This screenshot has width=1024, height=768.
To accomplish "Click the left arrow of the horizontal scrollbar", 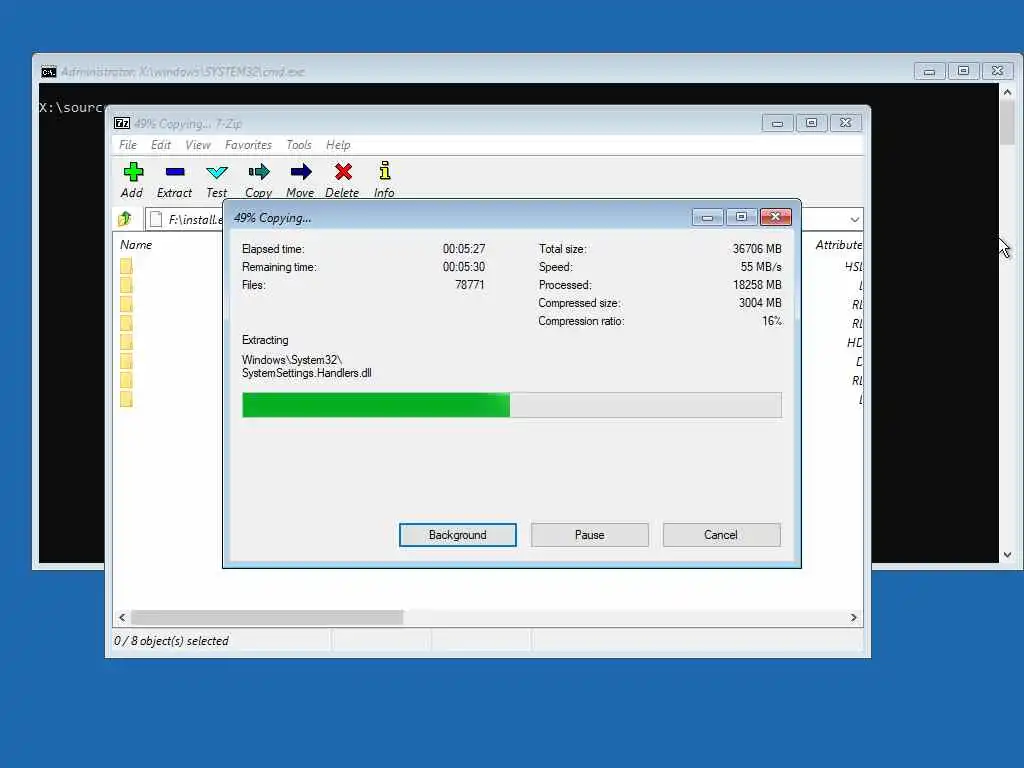I will tap(122, 617).
